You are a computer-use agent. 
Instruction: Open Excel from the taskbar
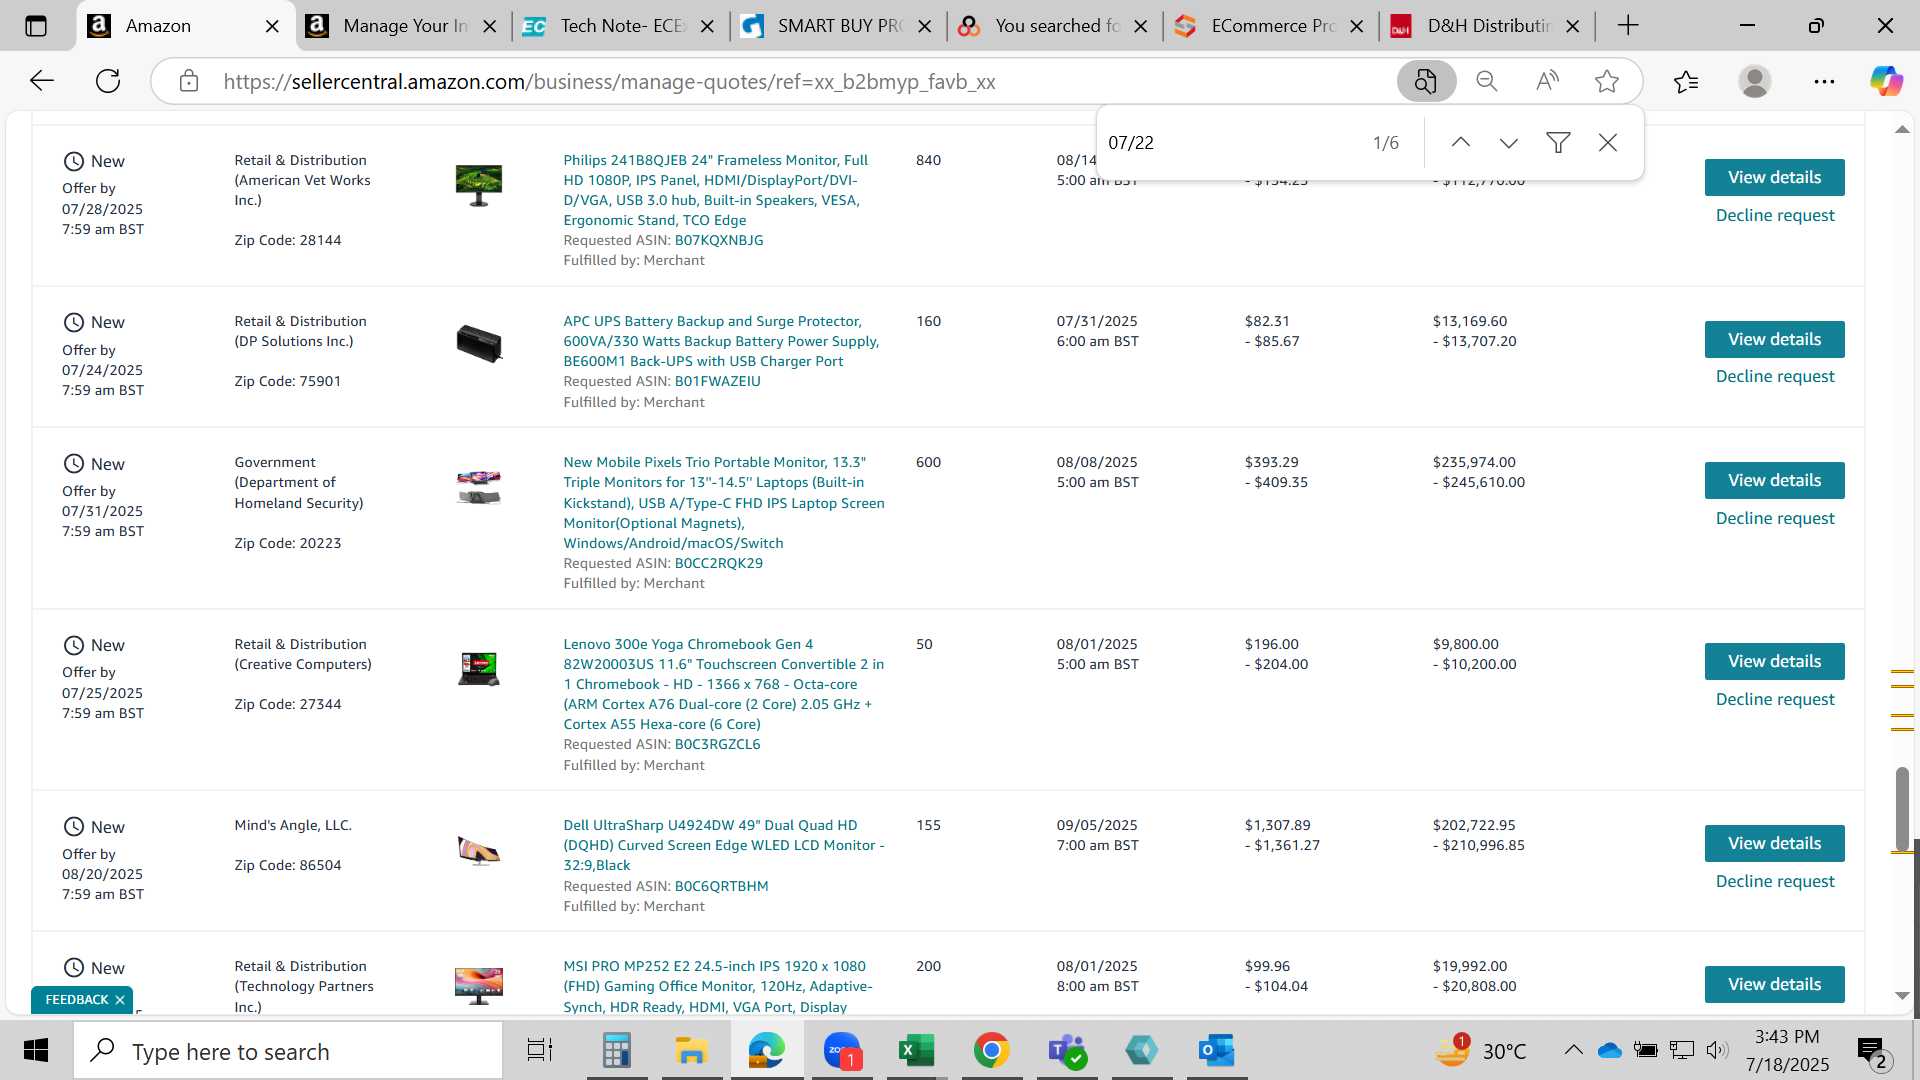(916, 1051)
